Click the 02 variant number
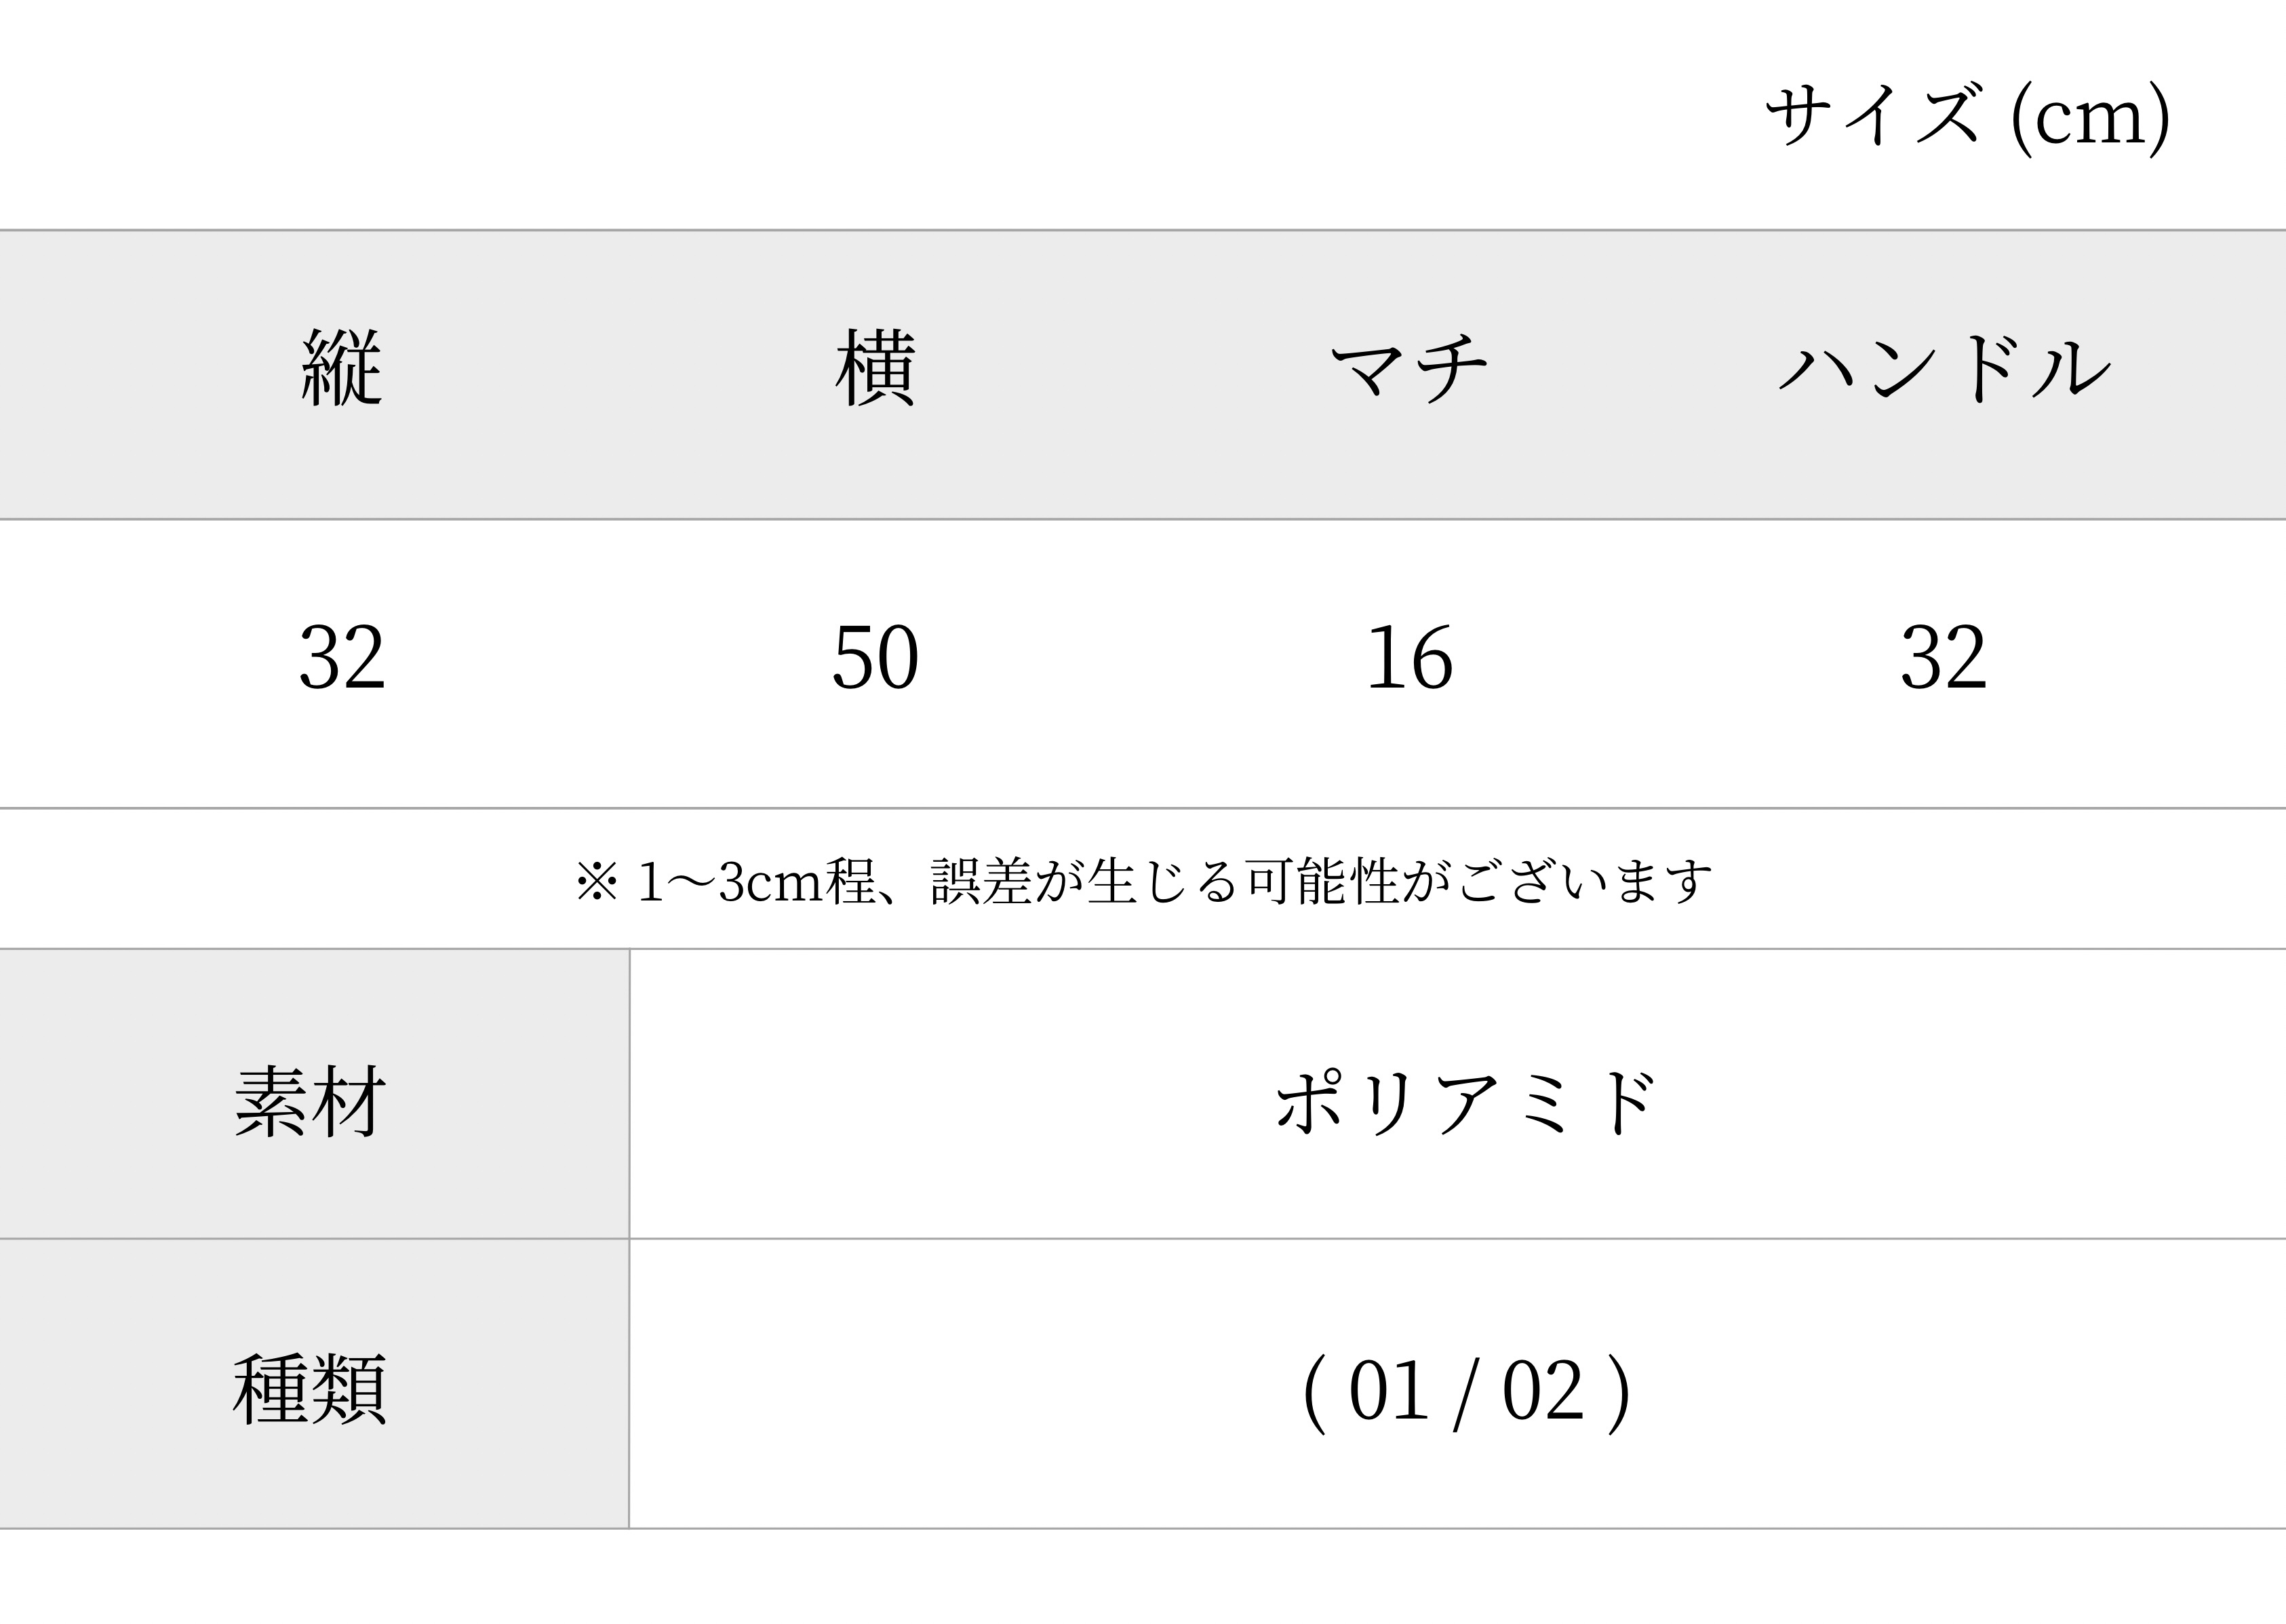 pyautogui.click(x=1543, y=1390)
